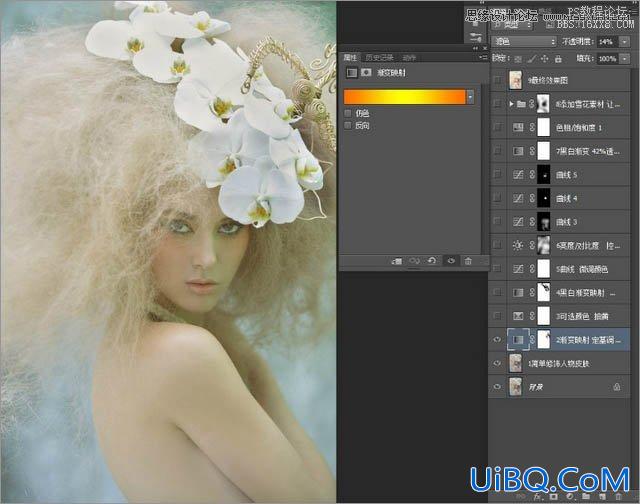Screen dimensions: 640x504
Task: Click the opacity 14% value field
Action: pos(608,42)
